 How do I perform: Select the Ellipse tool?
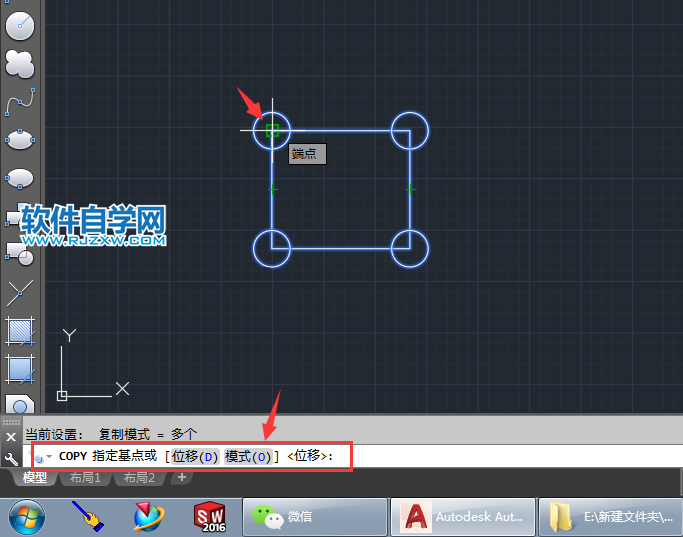20,140
